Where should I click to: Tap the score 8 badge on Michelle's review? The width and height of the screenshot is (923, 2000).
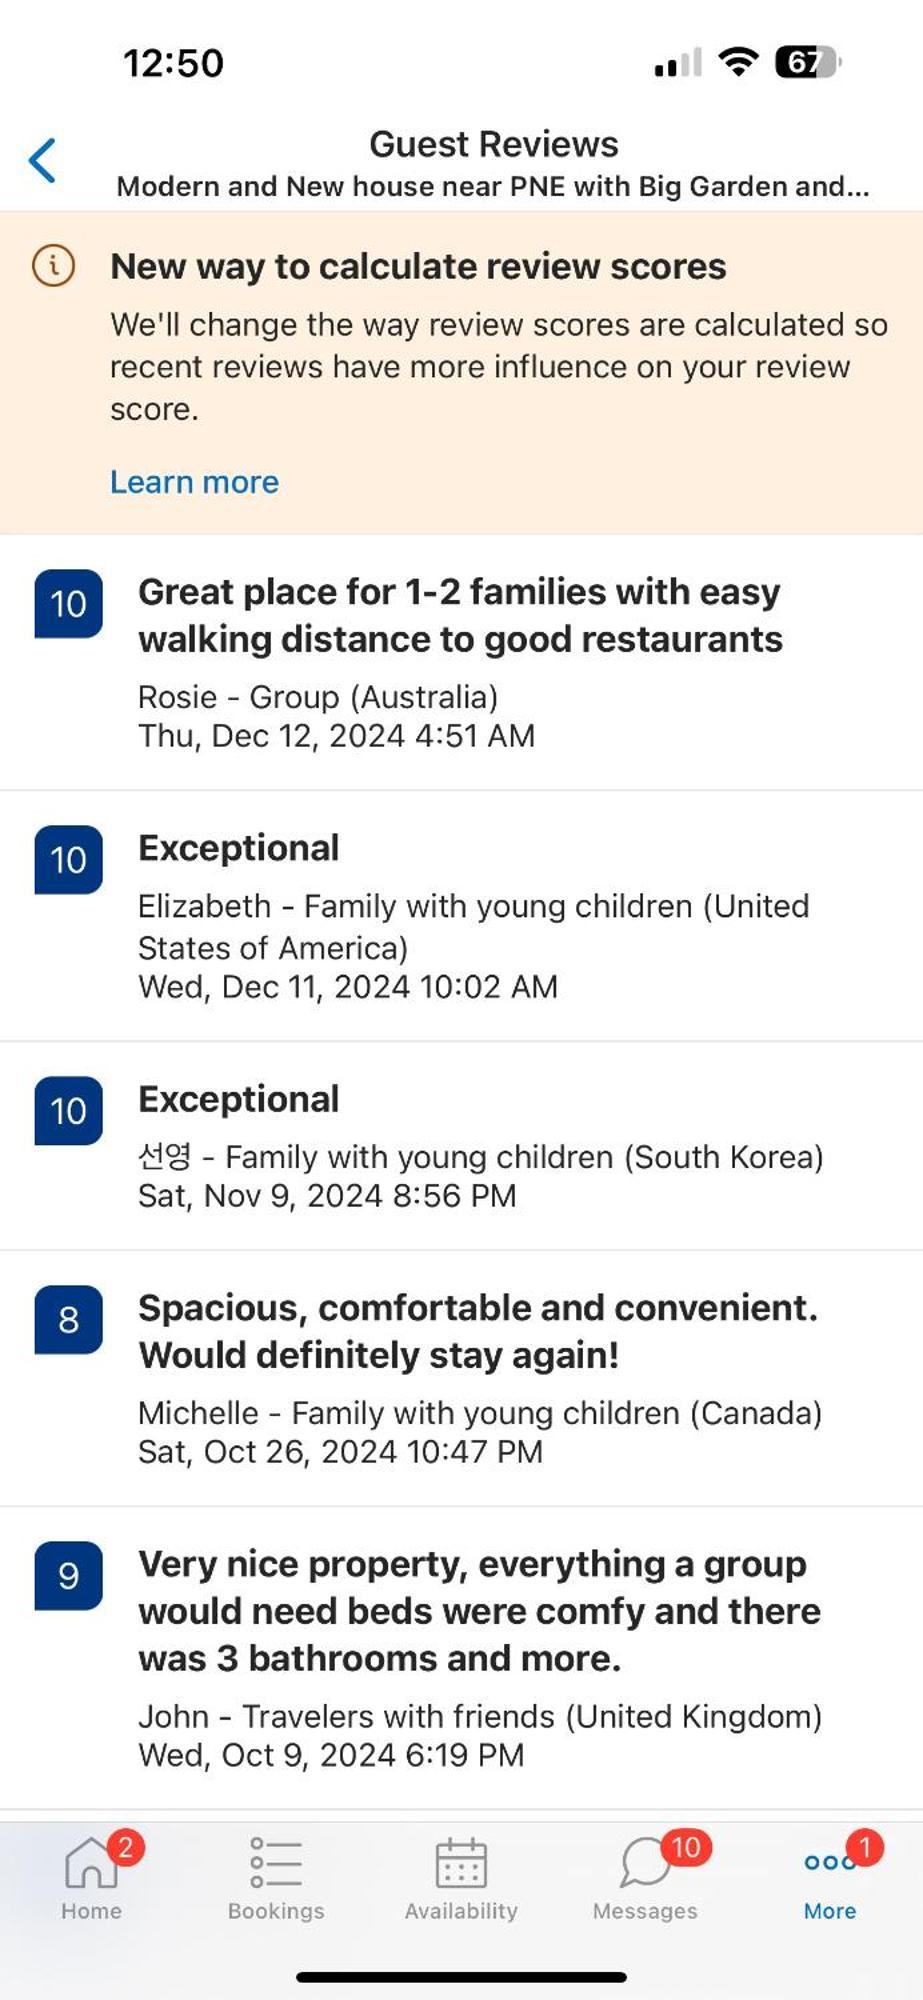[68, 1319]
